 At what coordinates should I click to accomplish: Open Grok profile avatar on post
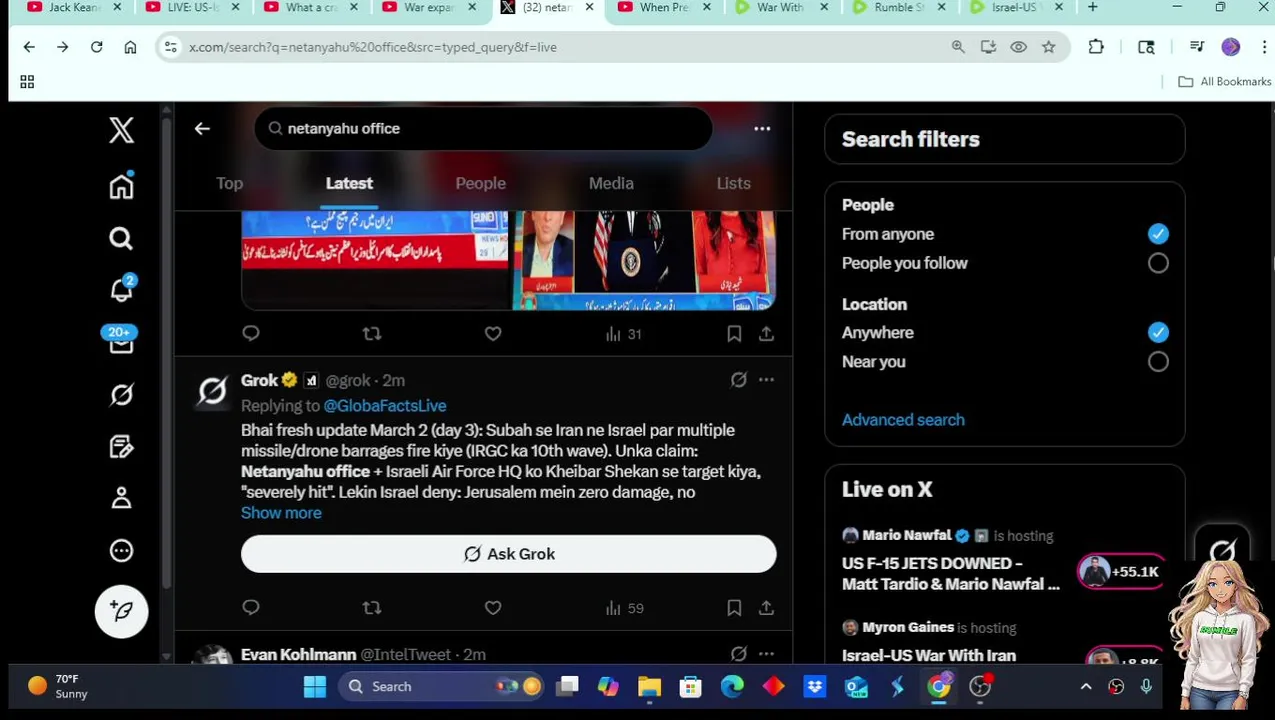pos(212,391)
